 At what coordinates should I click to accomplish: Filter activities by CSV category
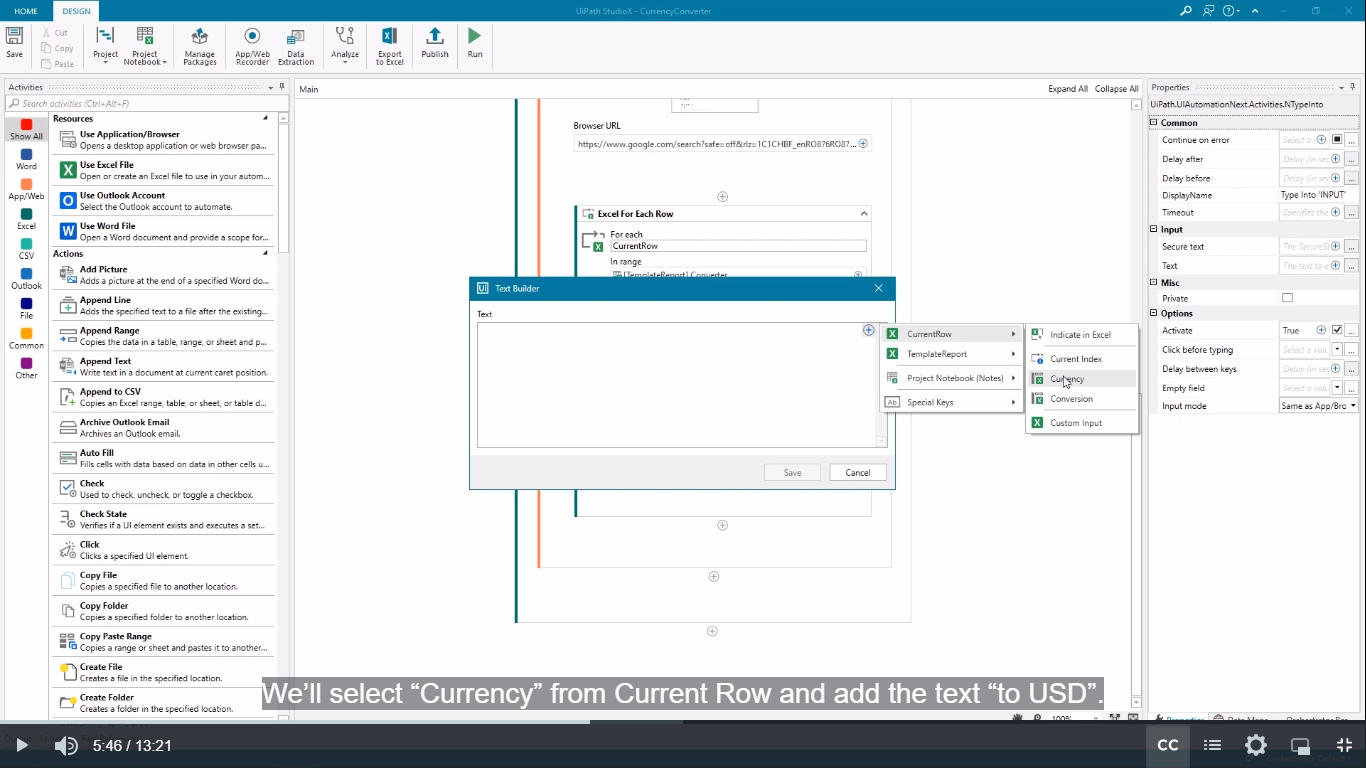(x=26, y=250)
